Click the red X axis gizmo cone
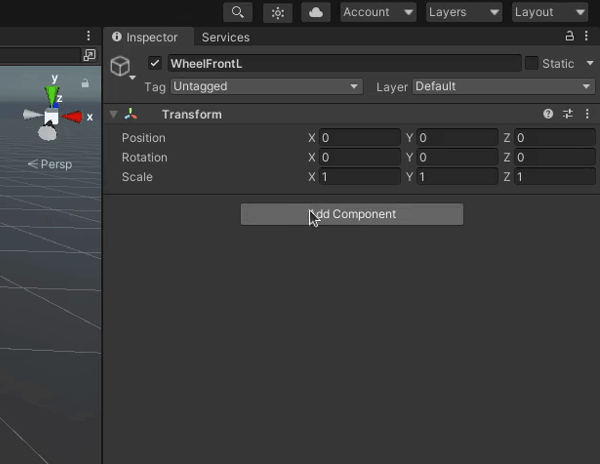The width and height of the screenshot is (600, 464). pyautogui.click(x=74, y=117)
